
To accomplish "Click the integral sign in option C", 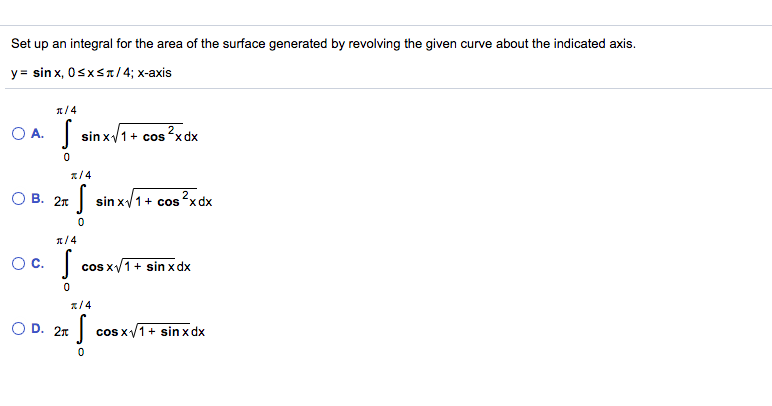I will pos(68,264).
